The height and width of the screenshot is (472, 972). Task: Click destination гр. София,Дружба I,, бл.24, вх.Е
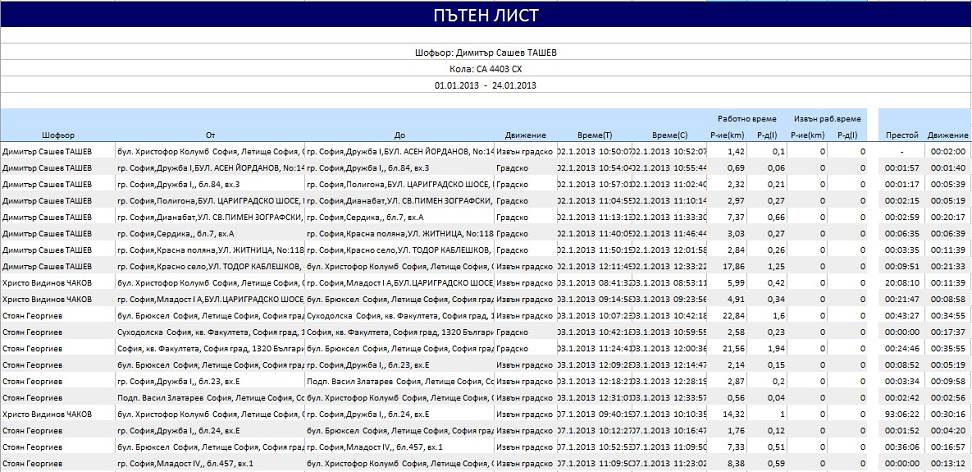[368, 414]
